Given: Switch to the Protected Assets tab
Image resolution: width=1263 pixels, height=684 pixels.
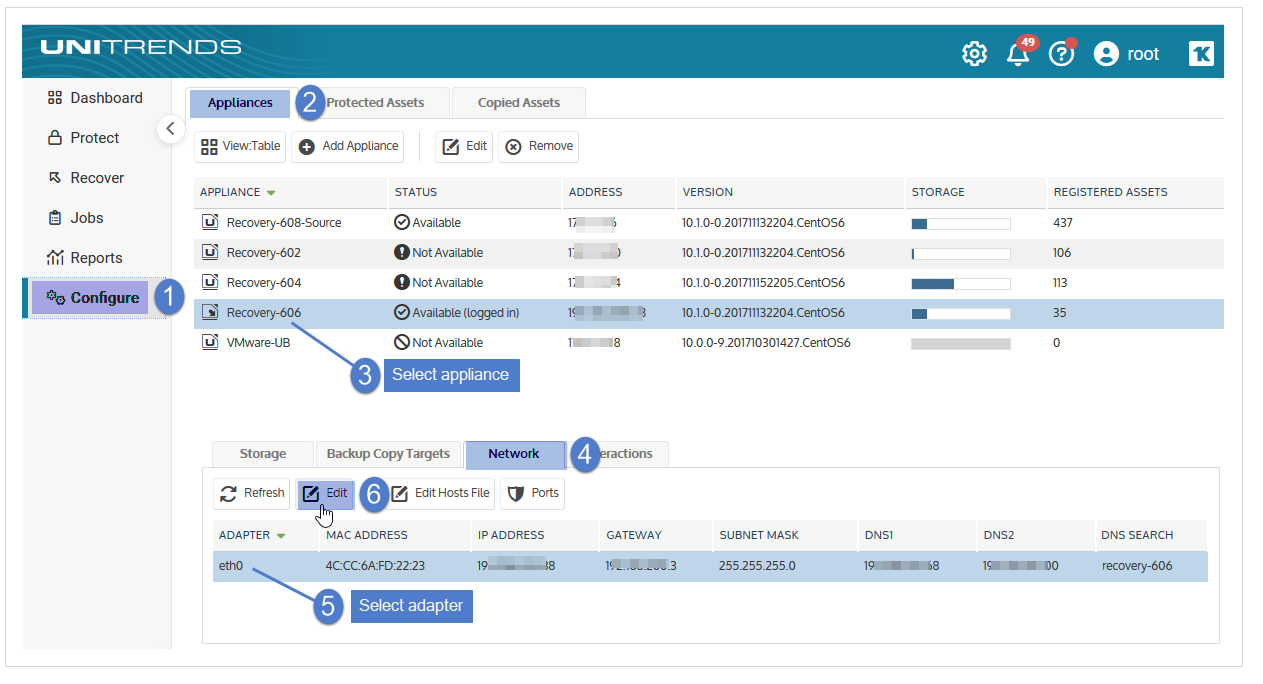Looking at the screenshot, I should point(375,103).
